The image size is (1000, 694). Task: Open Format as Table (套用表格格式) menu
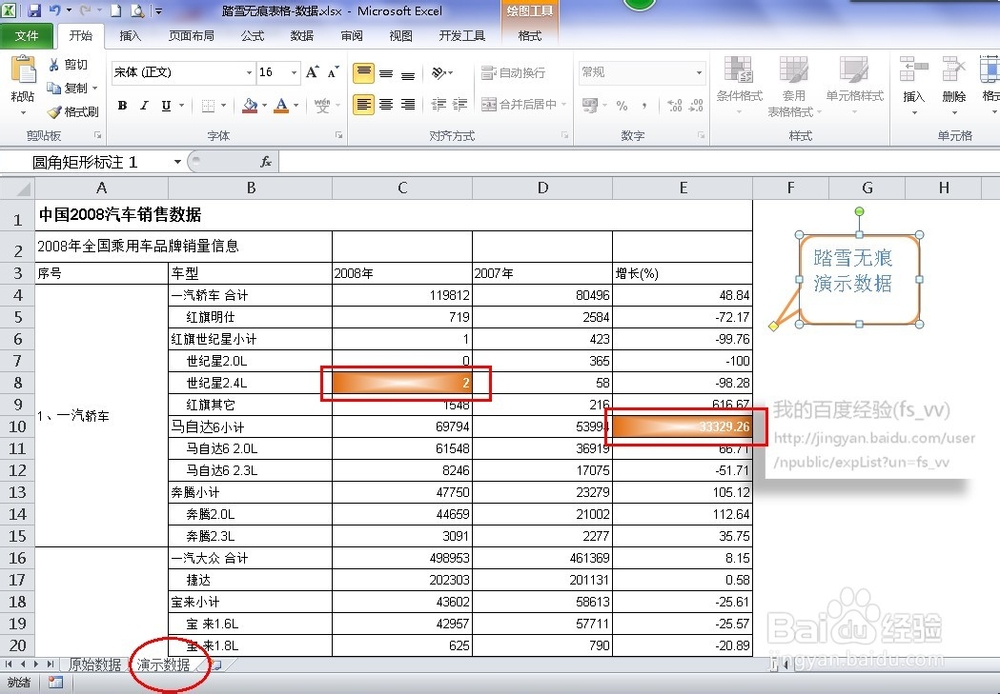click(x=794, y=86)
